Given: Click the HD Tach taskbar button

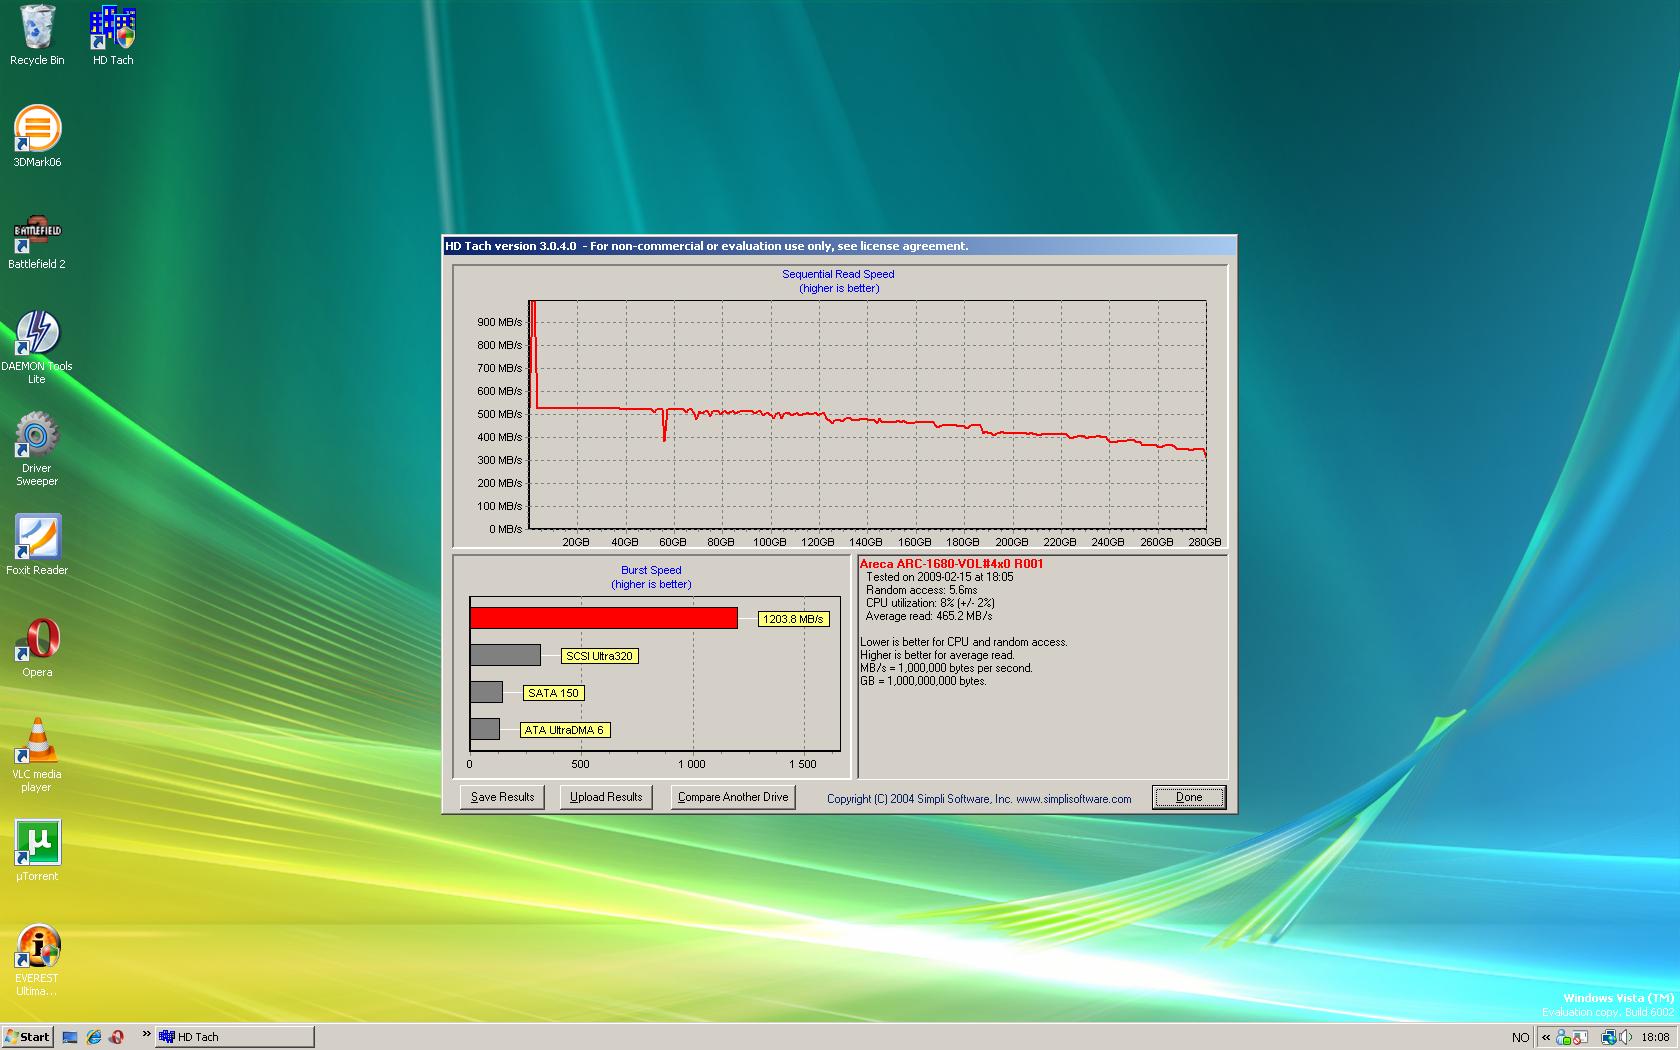Looking at the screenshot, I should click(x=235, y=1037).
